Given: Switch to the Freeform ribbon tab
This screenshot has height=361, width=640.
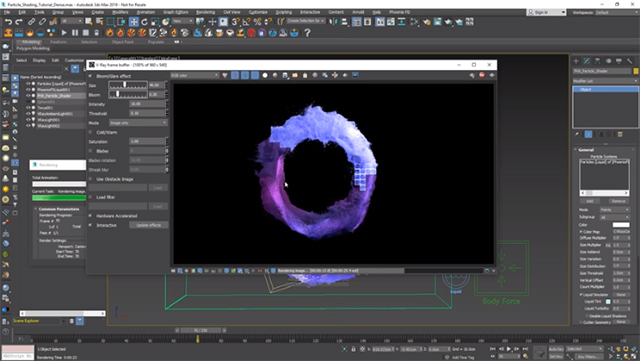Looking at the screenshot, I should (x=58, y=42).
